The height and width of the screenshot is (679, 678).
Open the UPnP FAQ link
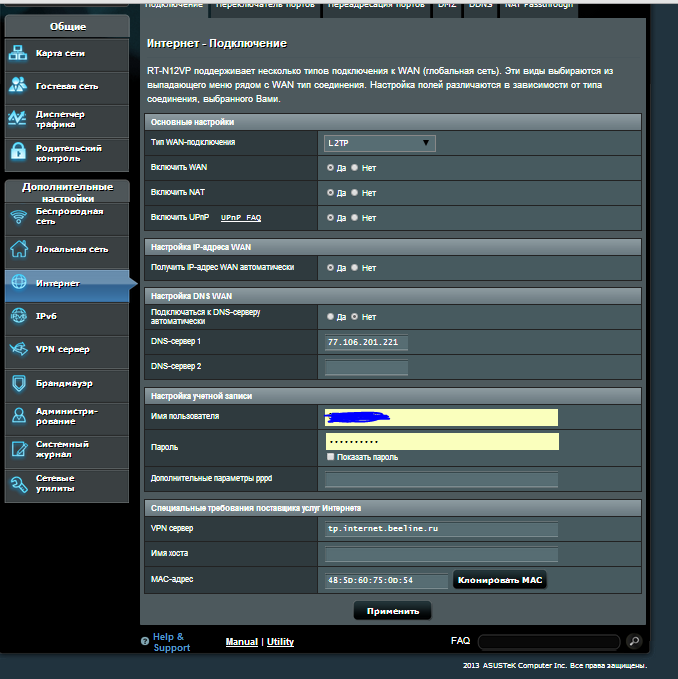point(241,217)
